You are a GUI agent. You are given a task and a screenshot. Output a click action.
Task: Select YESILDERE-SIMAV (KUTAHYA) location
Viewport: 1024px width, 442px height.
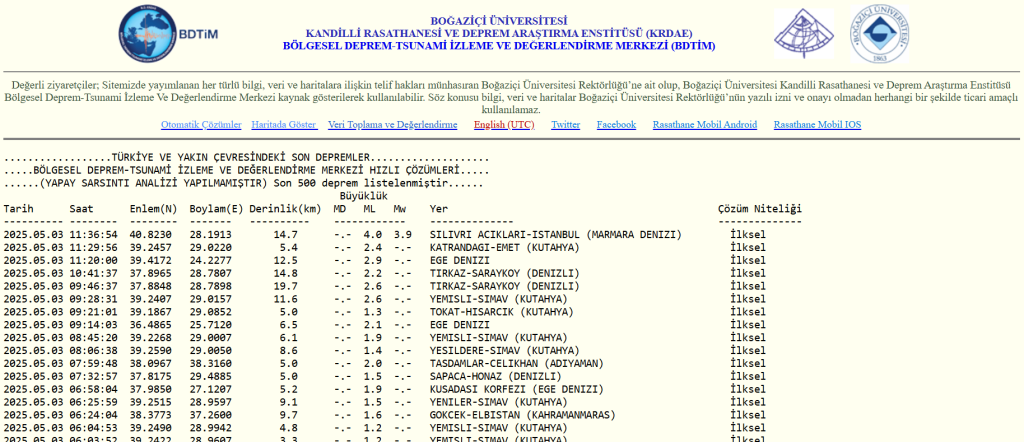click(x=504, y=351)
